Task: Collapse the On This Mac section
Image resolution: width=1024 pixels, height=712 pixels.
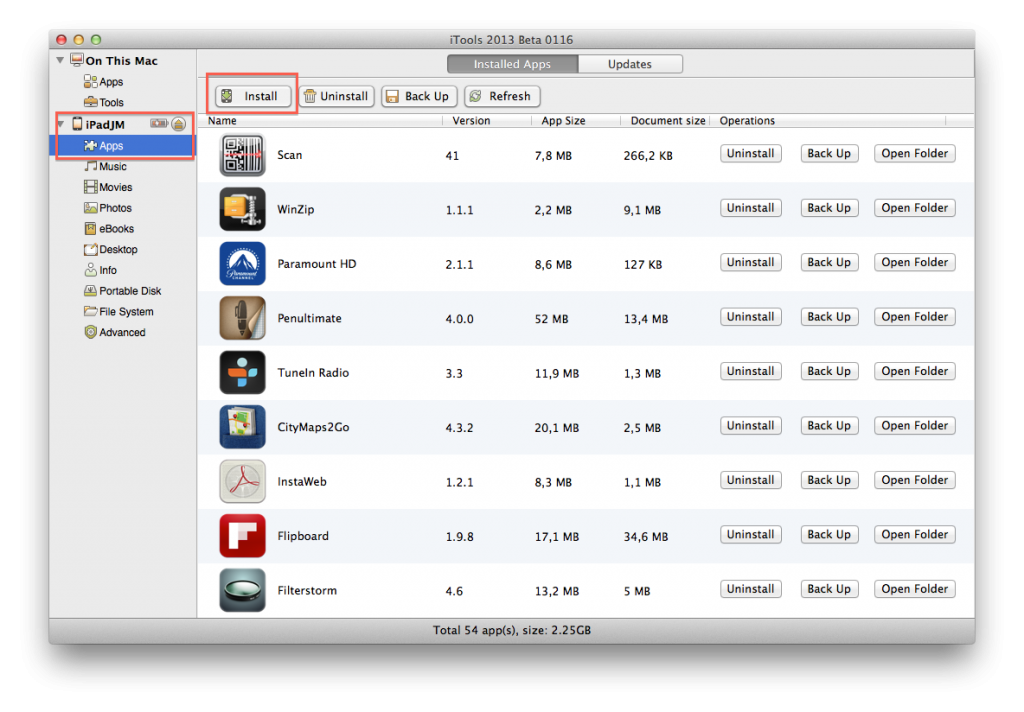Action: (60, 60)
